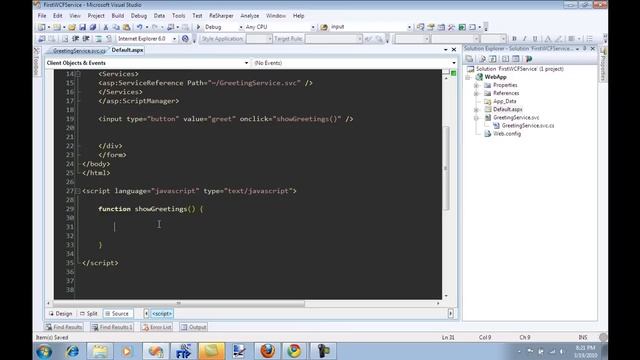Viewport: 640px width, 360px height.
Task: Click the editor horizontal scrollbar
Action: tap(178, 303)
